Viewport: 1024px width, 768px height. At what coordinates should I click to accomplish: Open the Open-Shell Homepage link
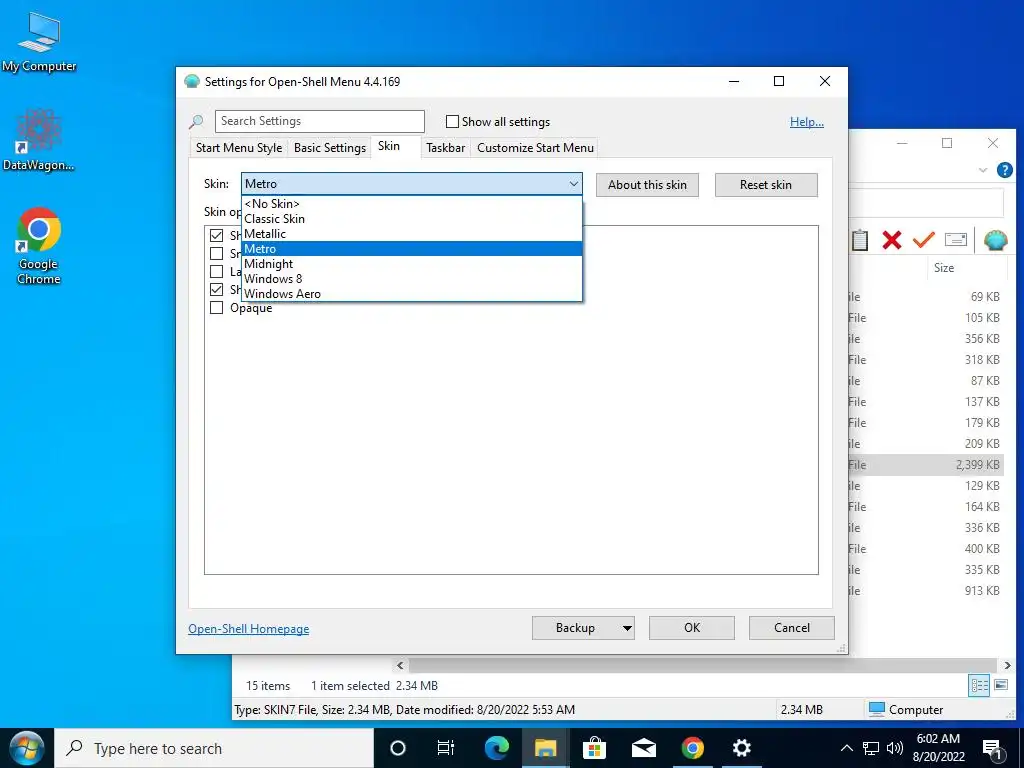[249, 629]
